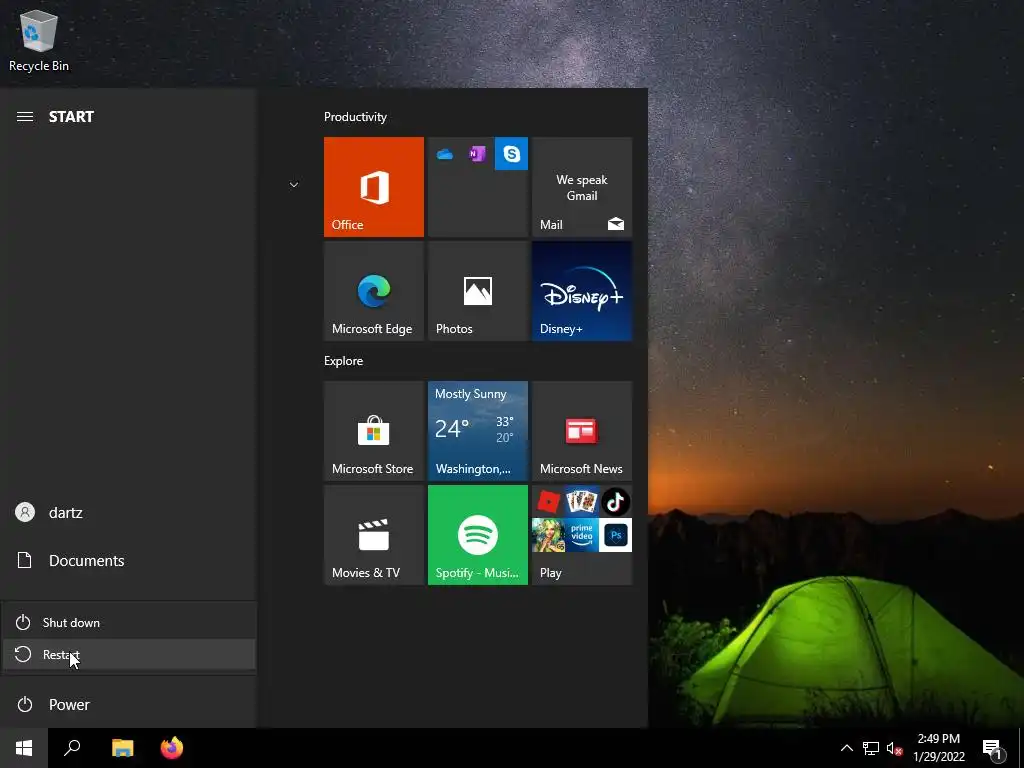Click the Windows Start button on taskbar
Image resolution: width=1024 pixels, height=768 pixels.
(x=24, y=748)
